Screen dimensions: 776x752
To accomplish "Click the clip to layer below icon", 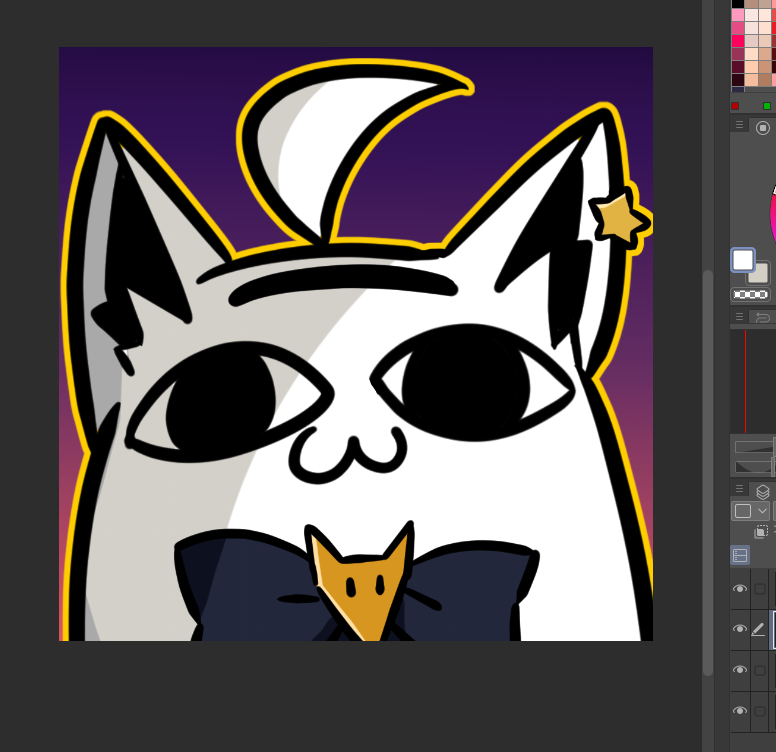I will tap(761, 532).
